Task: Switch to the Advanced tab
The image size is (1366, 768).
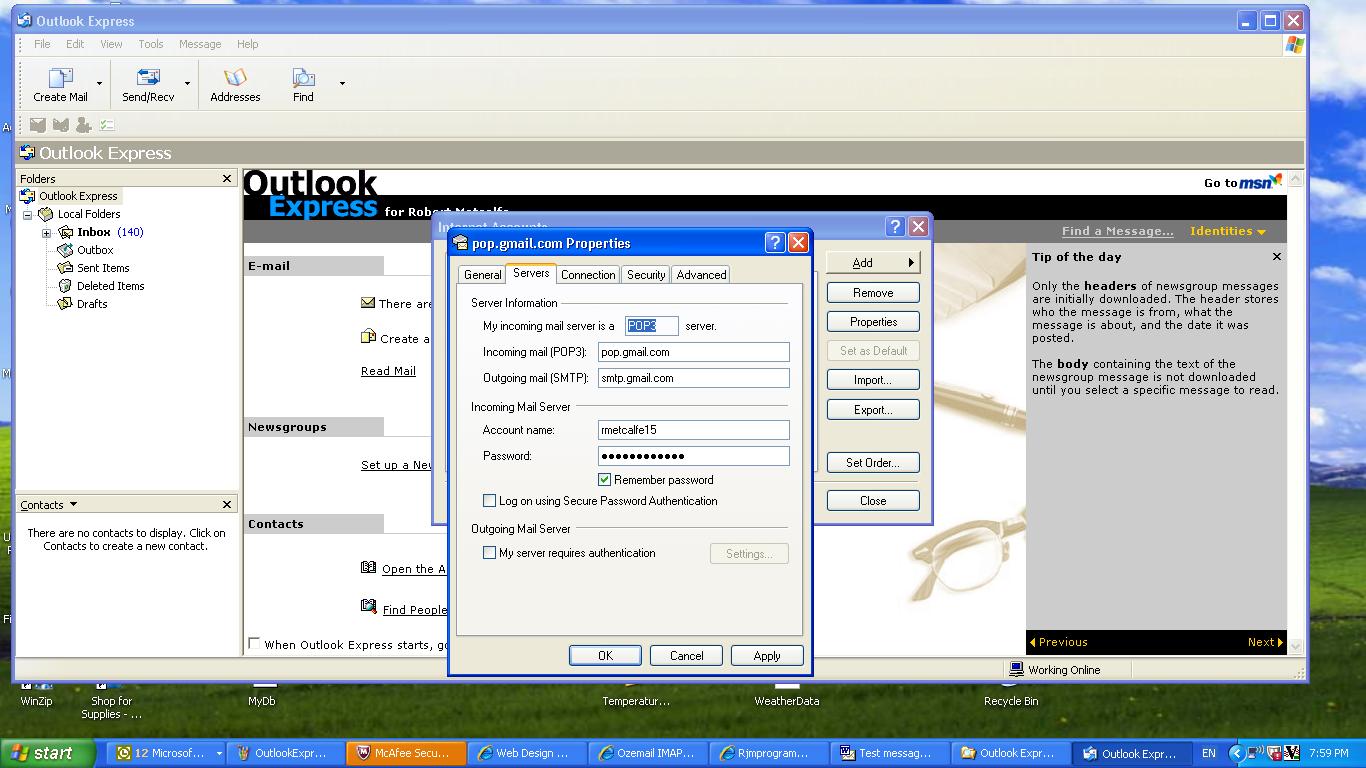Action: (701, 275)
